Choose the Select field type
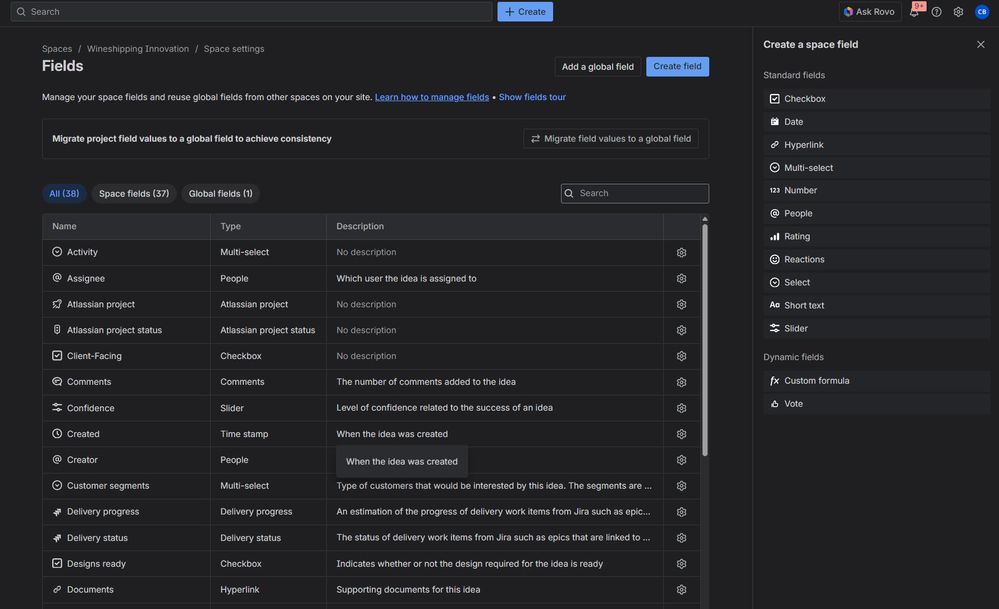Screen dimensions: 999x609 point(797,283)
